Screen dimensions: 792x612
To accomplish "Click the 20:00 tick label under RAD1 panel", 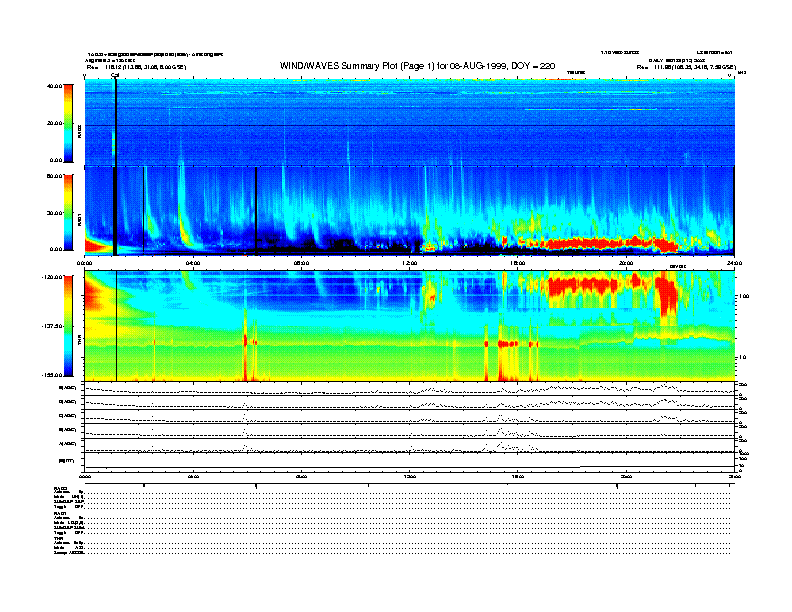I will pos(626,263).
